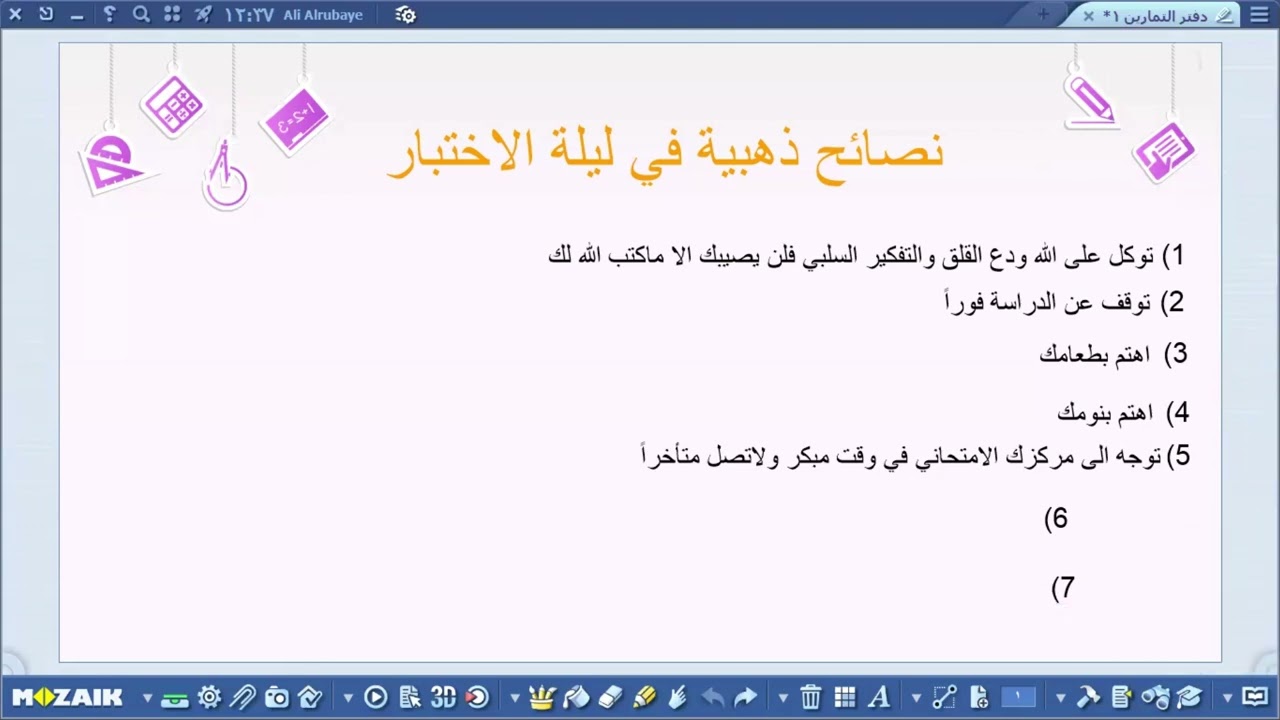Click the redo arrow
1280x720 pixels.
[x=745, y=697]
